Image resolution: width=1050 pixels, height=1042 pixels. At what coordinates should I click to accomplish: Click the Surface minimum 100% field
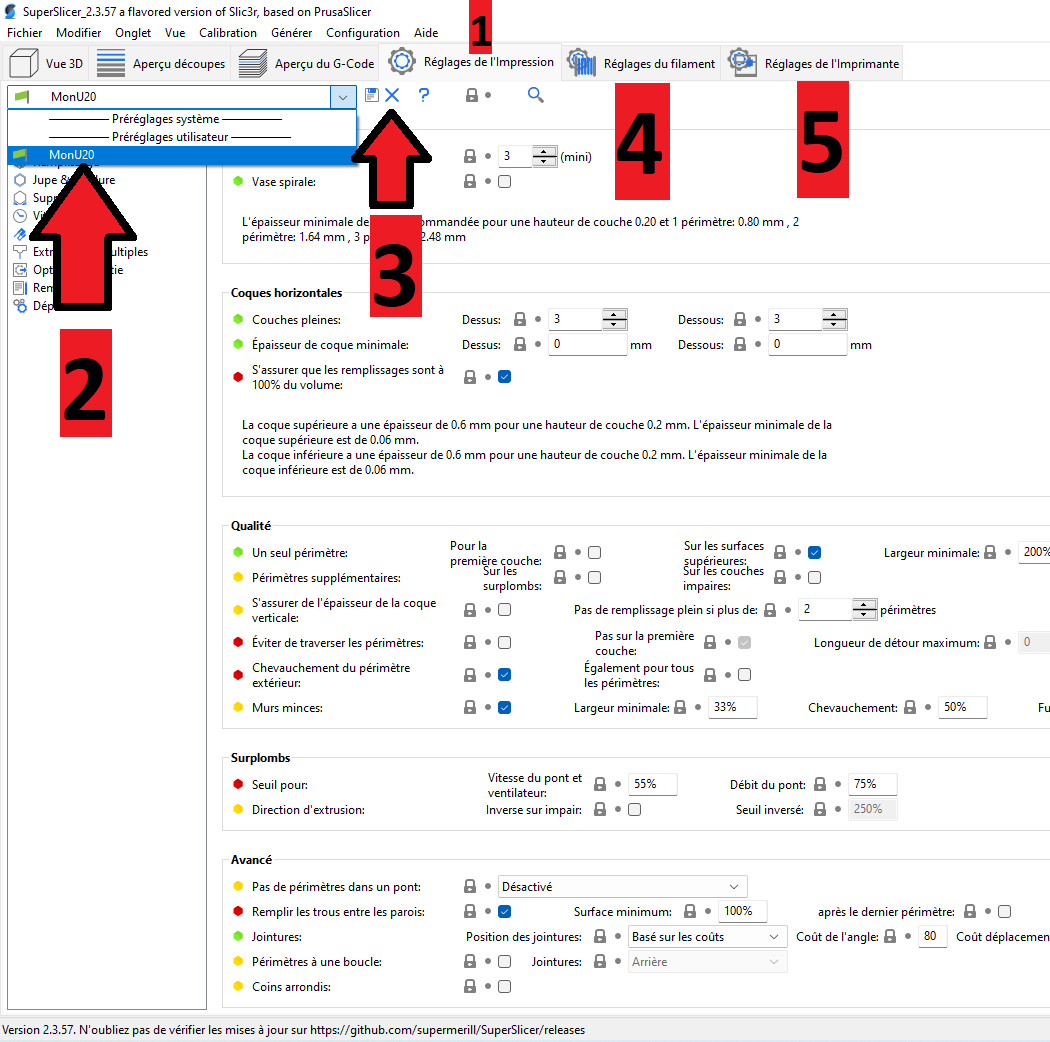click(x=743, y=911)
